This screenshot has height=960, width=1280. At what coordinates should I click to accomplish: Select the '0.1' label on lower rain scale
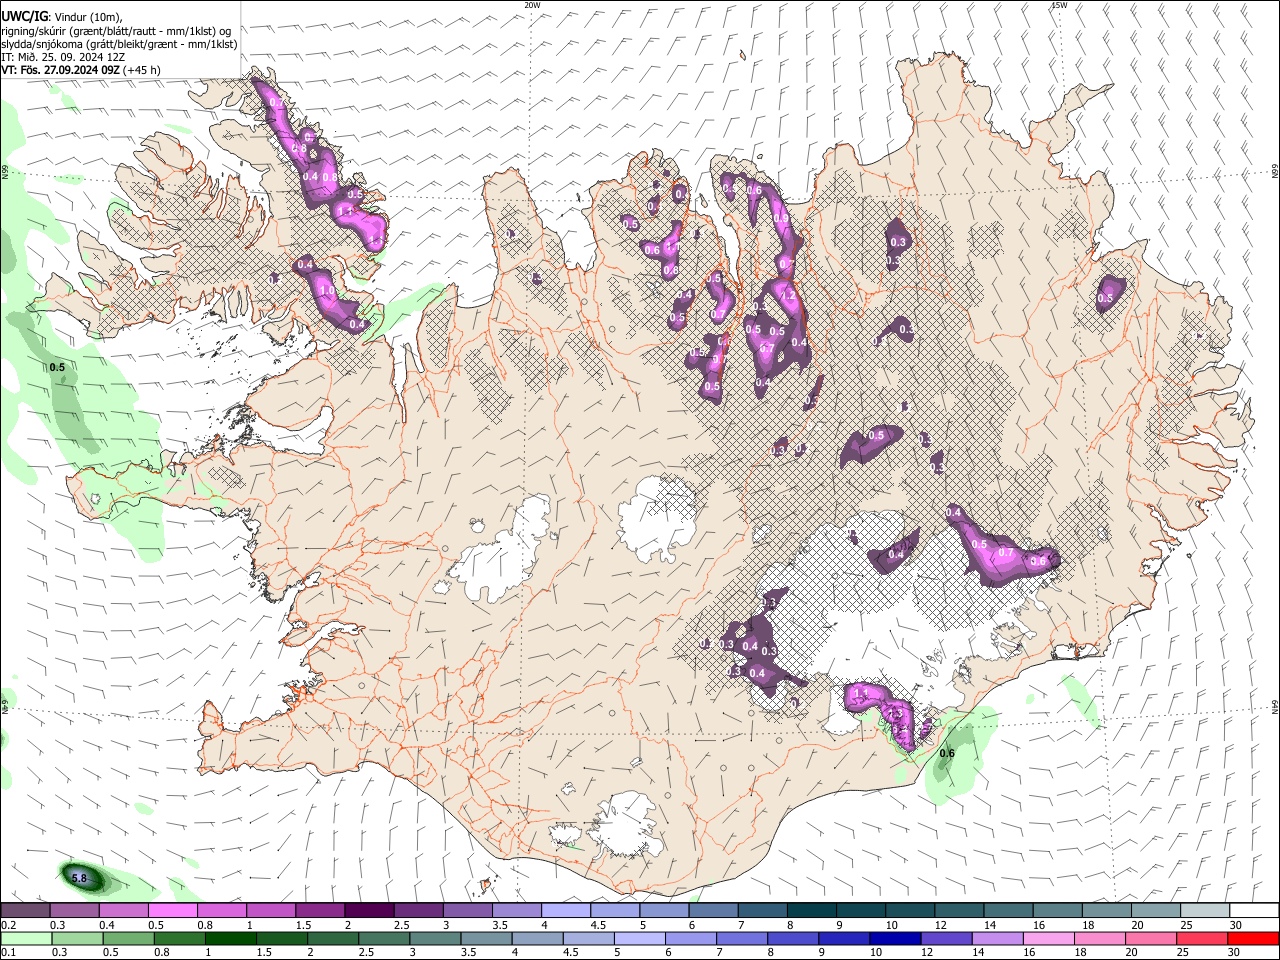click(8, 952)
